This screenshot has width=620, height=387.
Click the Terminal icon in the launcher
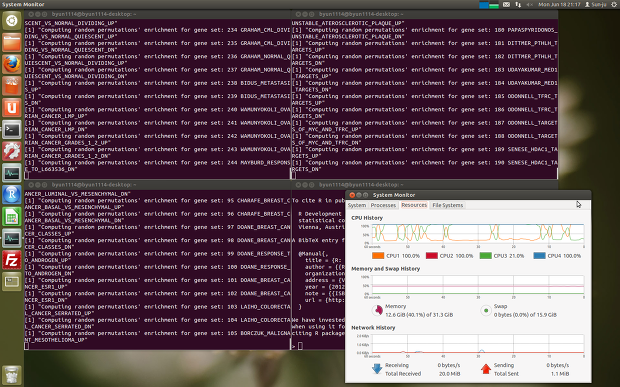coord(11,129)
